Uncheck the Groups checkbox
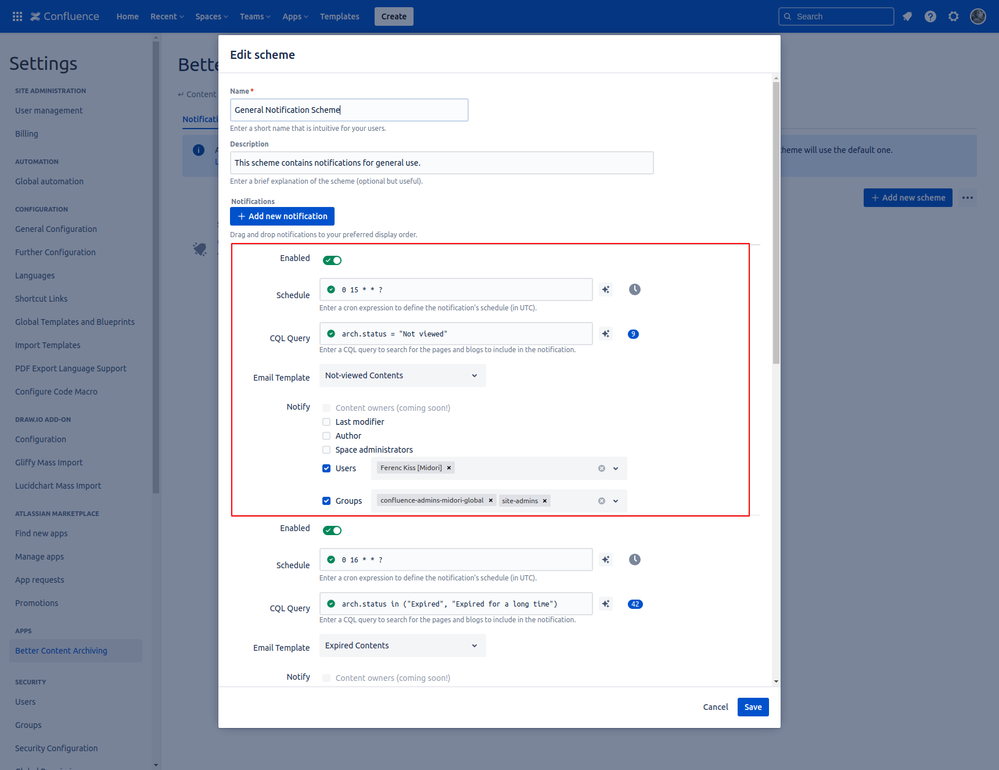This screenshot has width=999, height=770. tap(326, 501)
